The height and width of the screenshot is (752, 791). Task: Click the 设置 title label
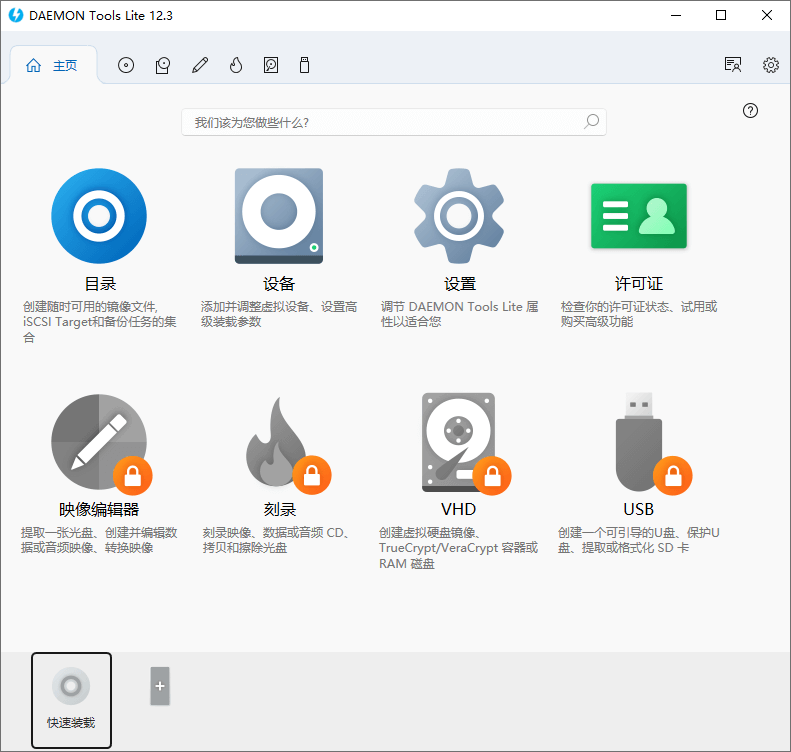click(x=460, y=284)
